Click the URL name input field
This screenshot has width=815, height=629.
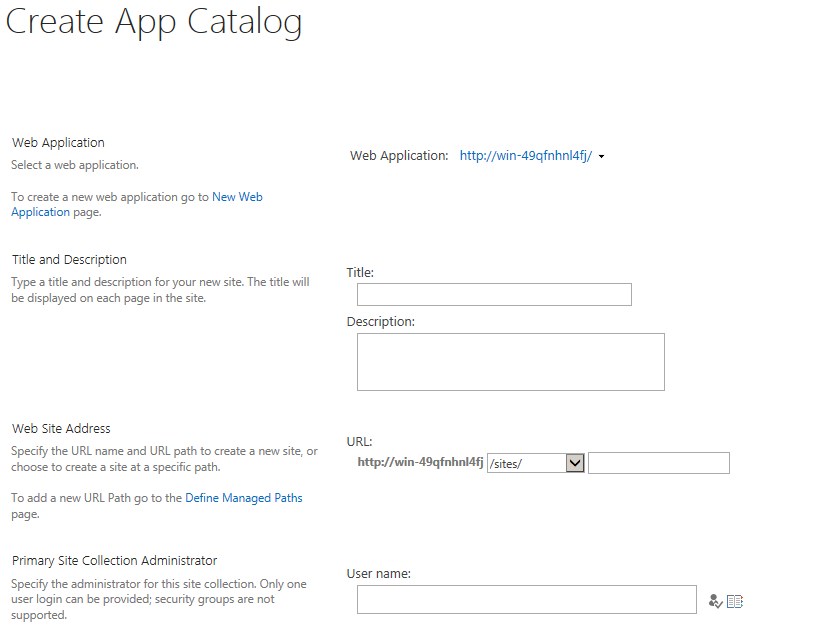[659, 463]
